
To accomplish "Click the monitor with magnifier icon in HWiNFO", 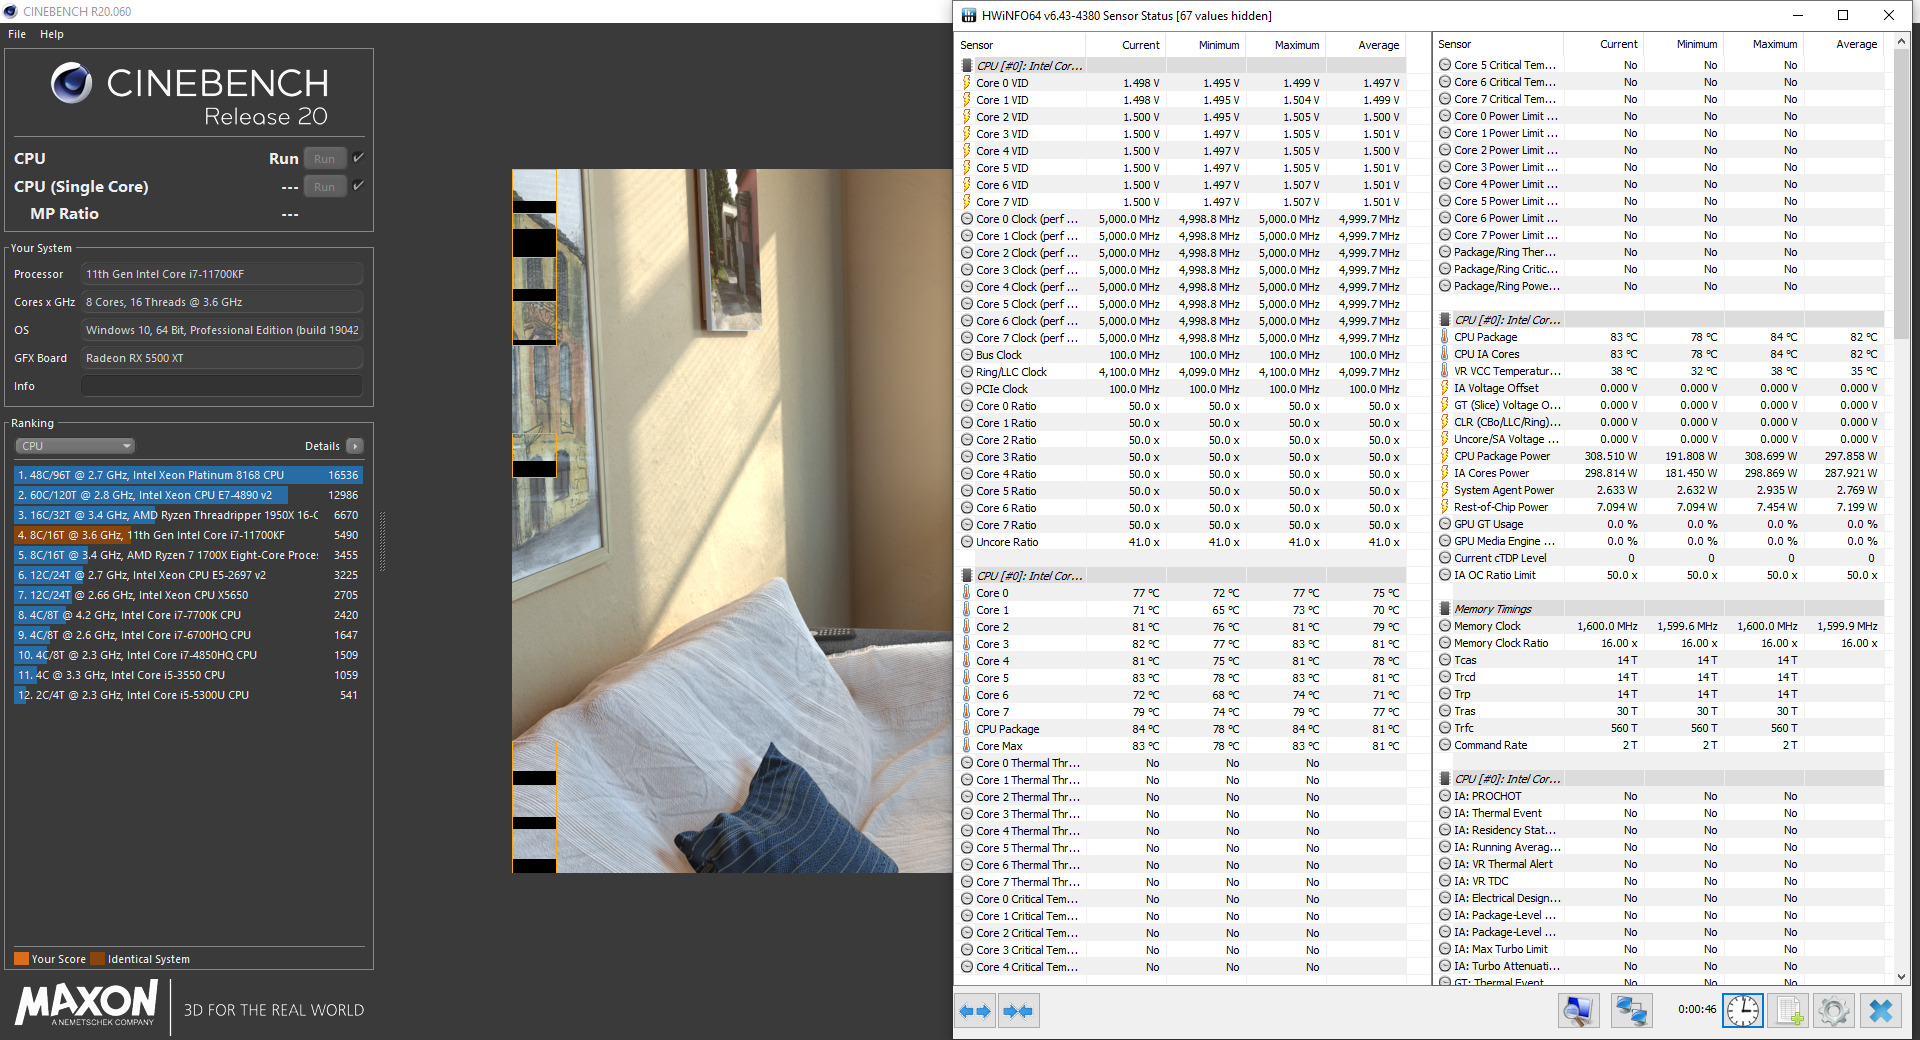I will tap(1578, 1011).
